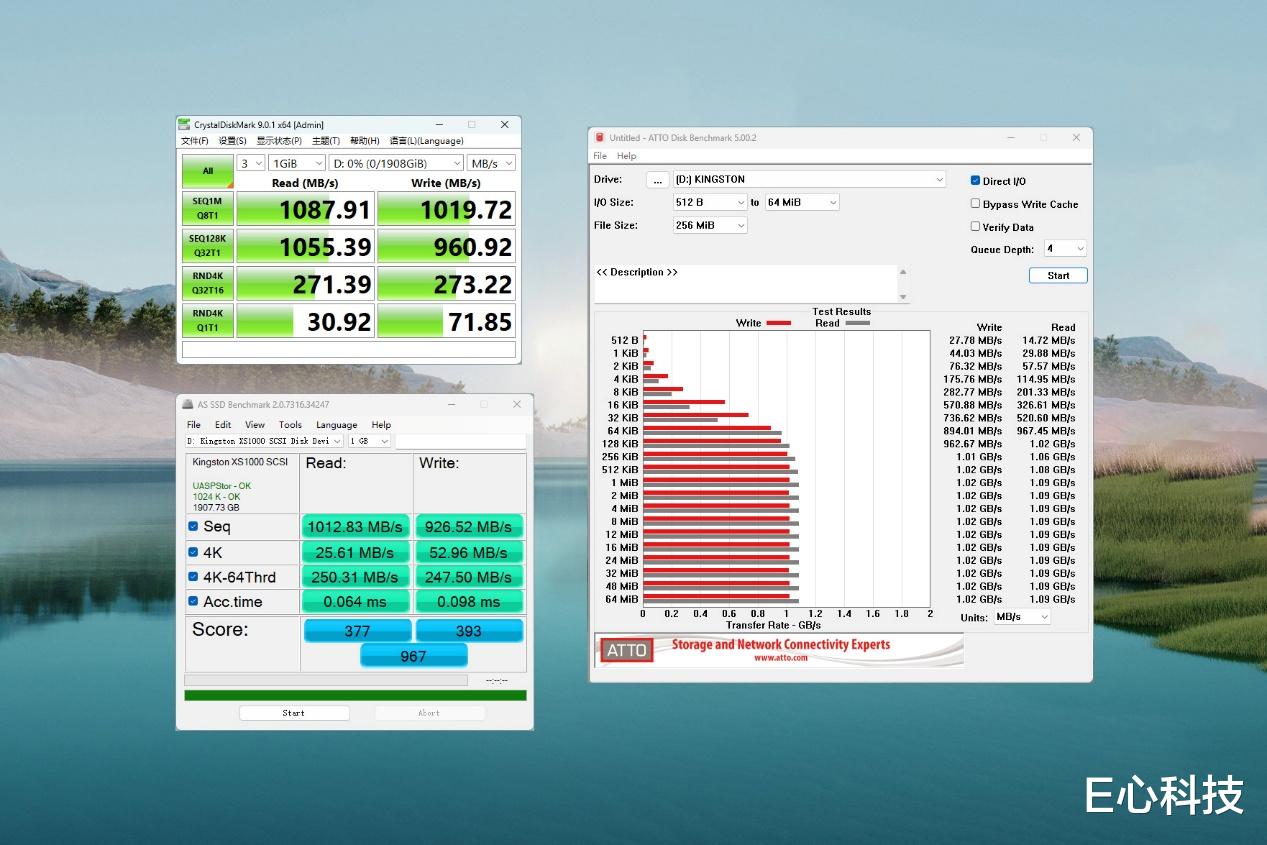Screen dimensions: 1267x845
Task: Click the gray Read legend swatch
Action: (857, 323)
